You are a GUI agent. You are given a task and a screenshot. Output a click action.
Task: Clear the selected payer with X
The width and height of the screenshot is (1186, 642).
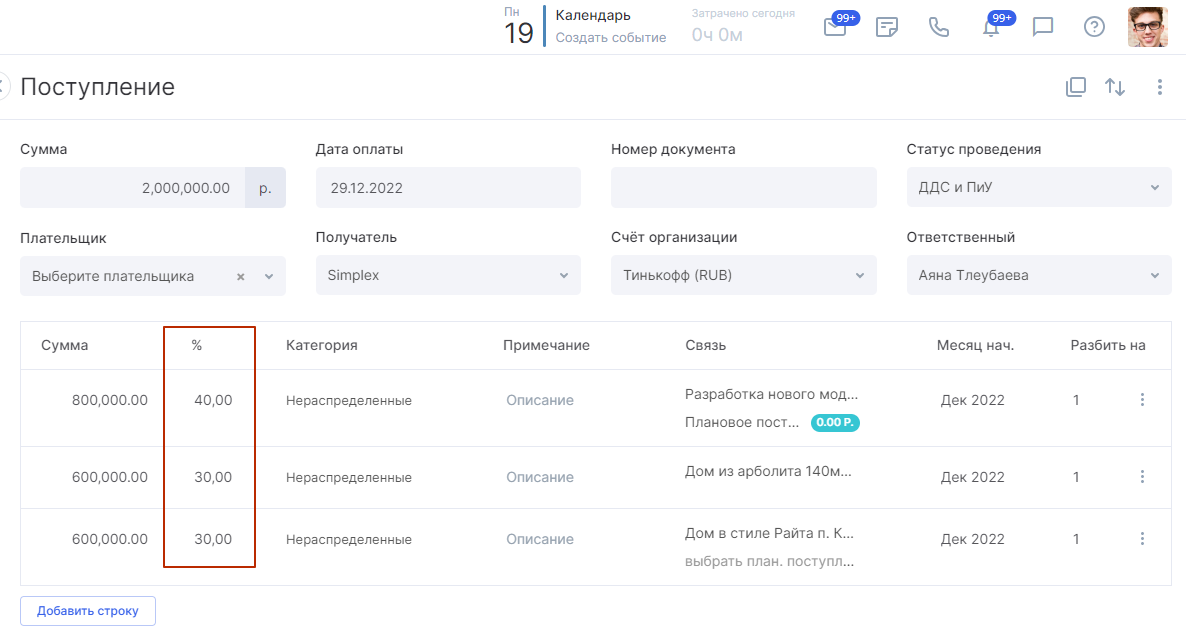click(x=240, y=277)
